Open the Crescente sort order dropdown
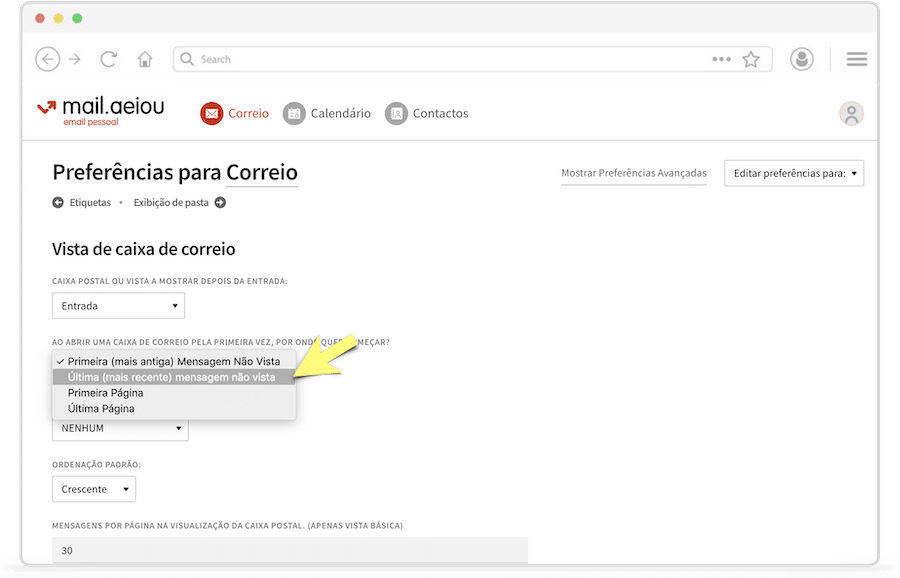Image resolution: width=900 pixels, height=578 pixels. (x=94, y=489)
